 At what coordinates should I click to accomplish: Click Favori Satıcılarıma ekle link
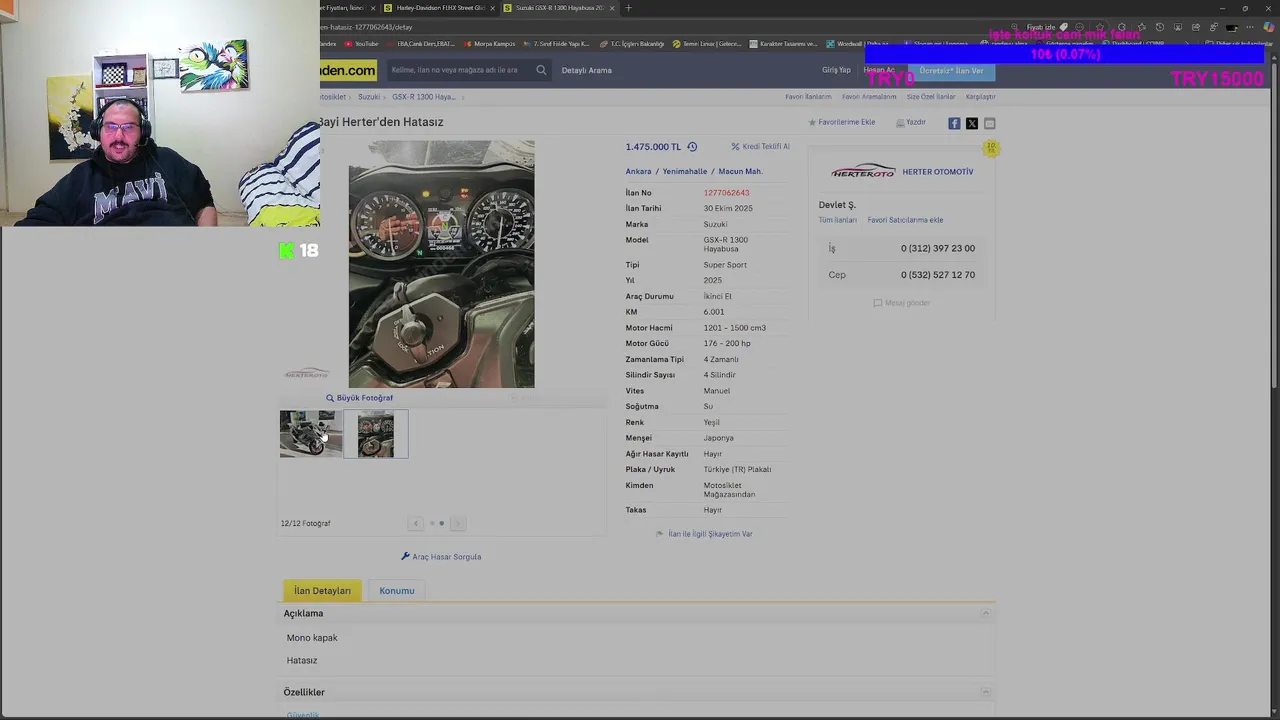(905, 220)
